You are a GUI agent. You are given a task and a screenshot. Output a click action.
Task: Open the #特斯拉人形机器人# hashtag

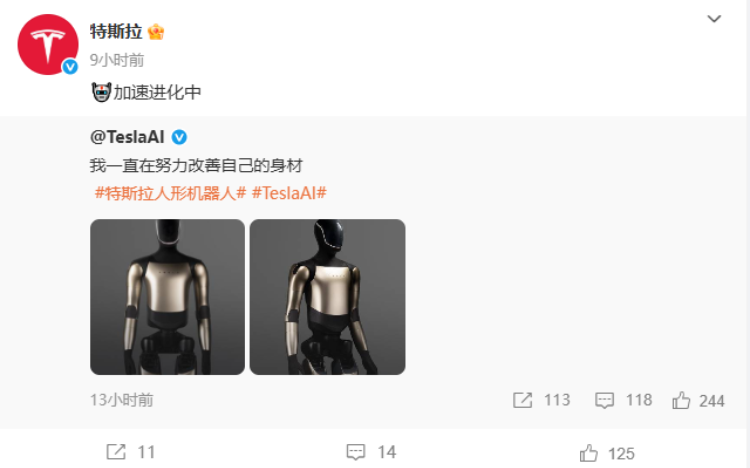170,193
